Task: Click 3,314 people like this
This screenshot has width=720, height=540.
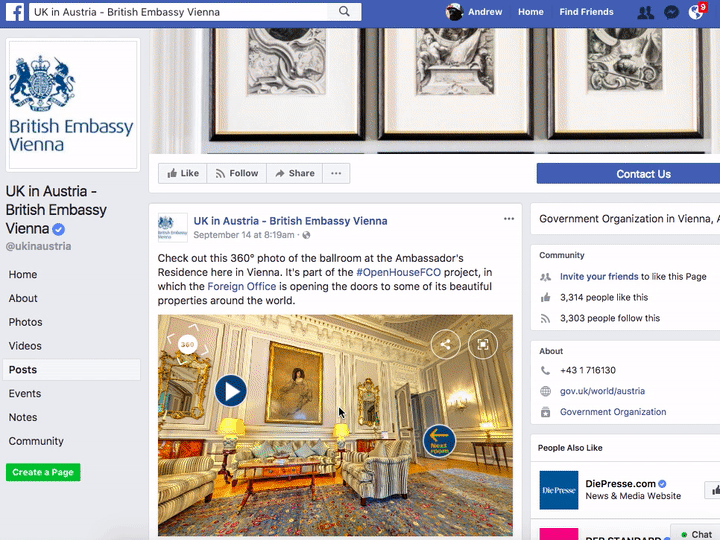Action: 604,298
